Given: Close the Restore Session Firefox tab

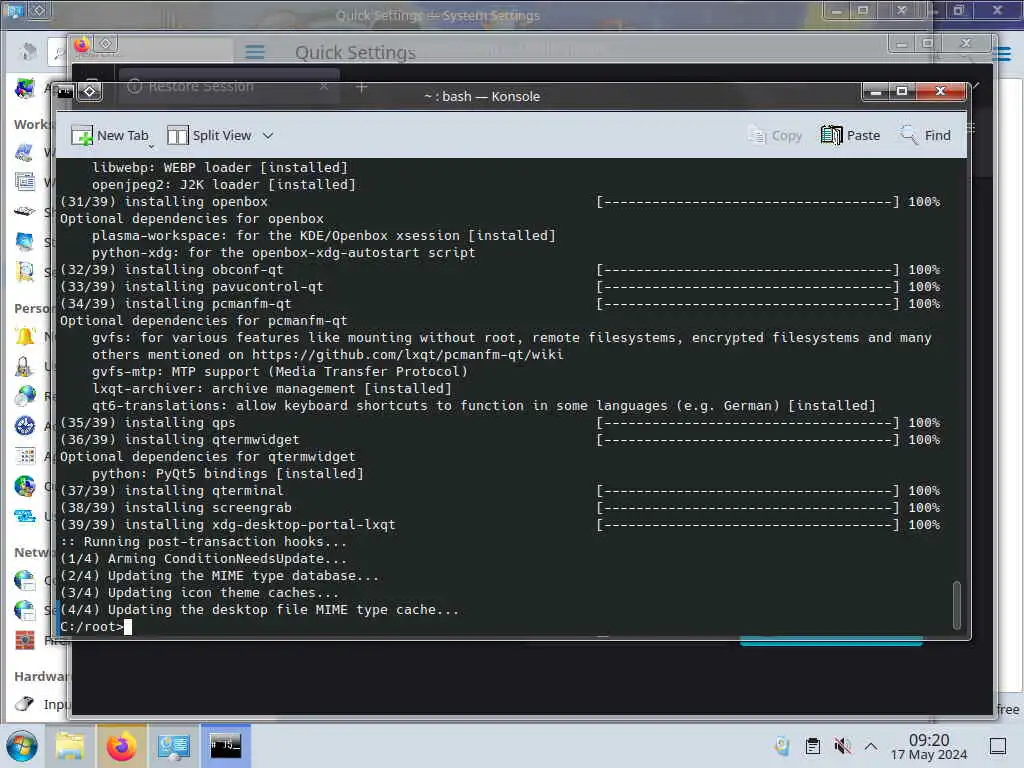Looking at the screenshot, I should pyautogui.click(x=324, y=86).
